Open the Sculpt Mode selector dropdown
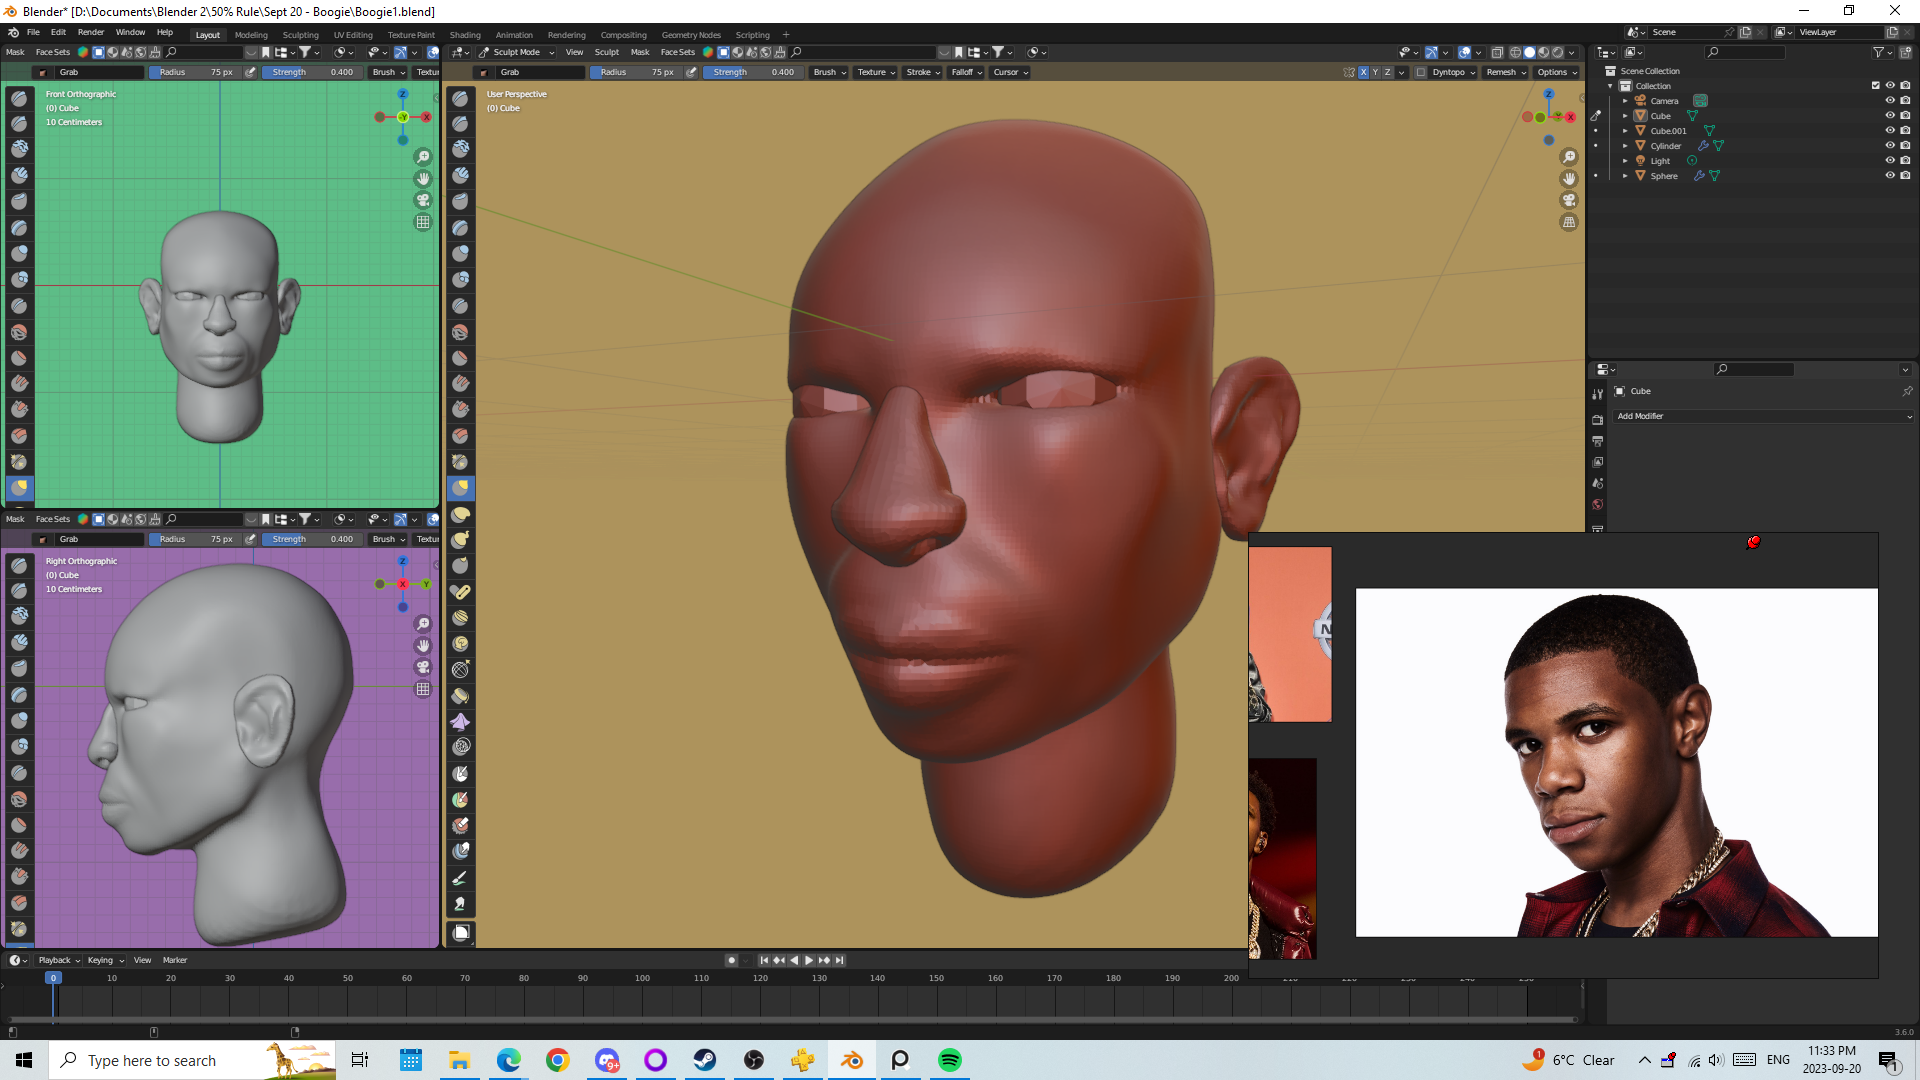 516,52
